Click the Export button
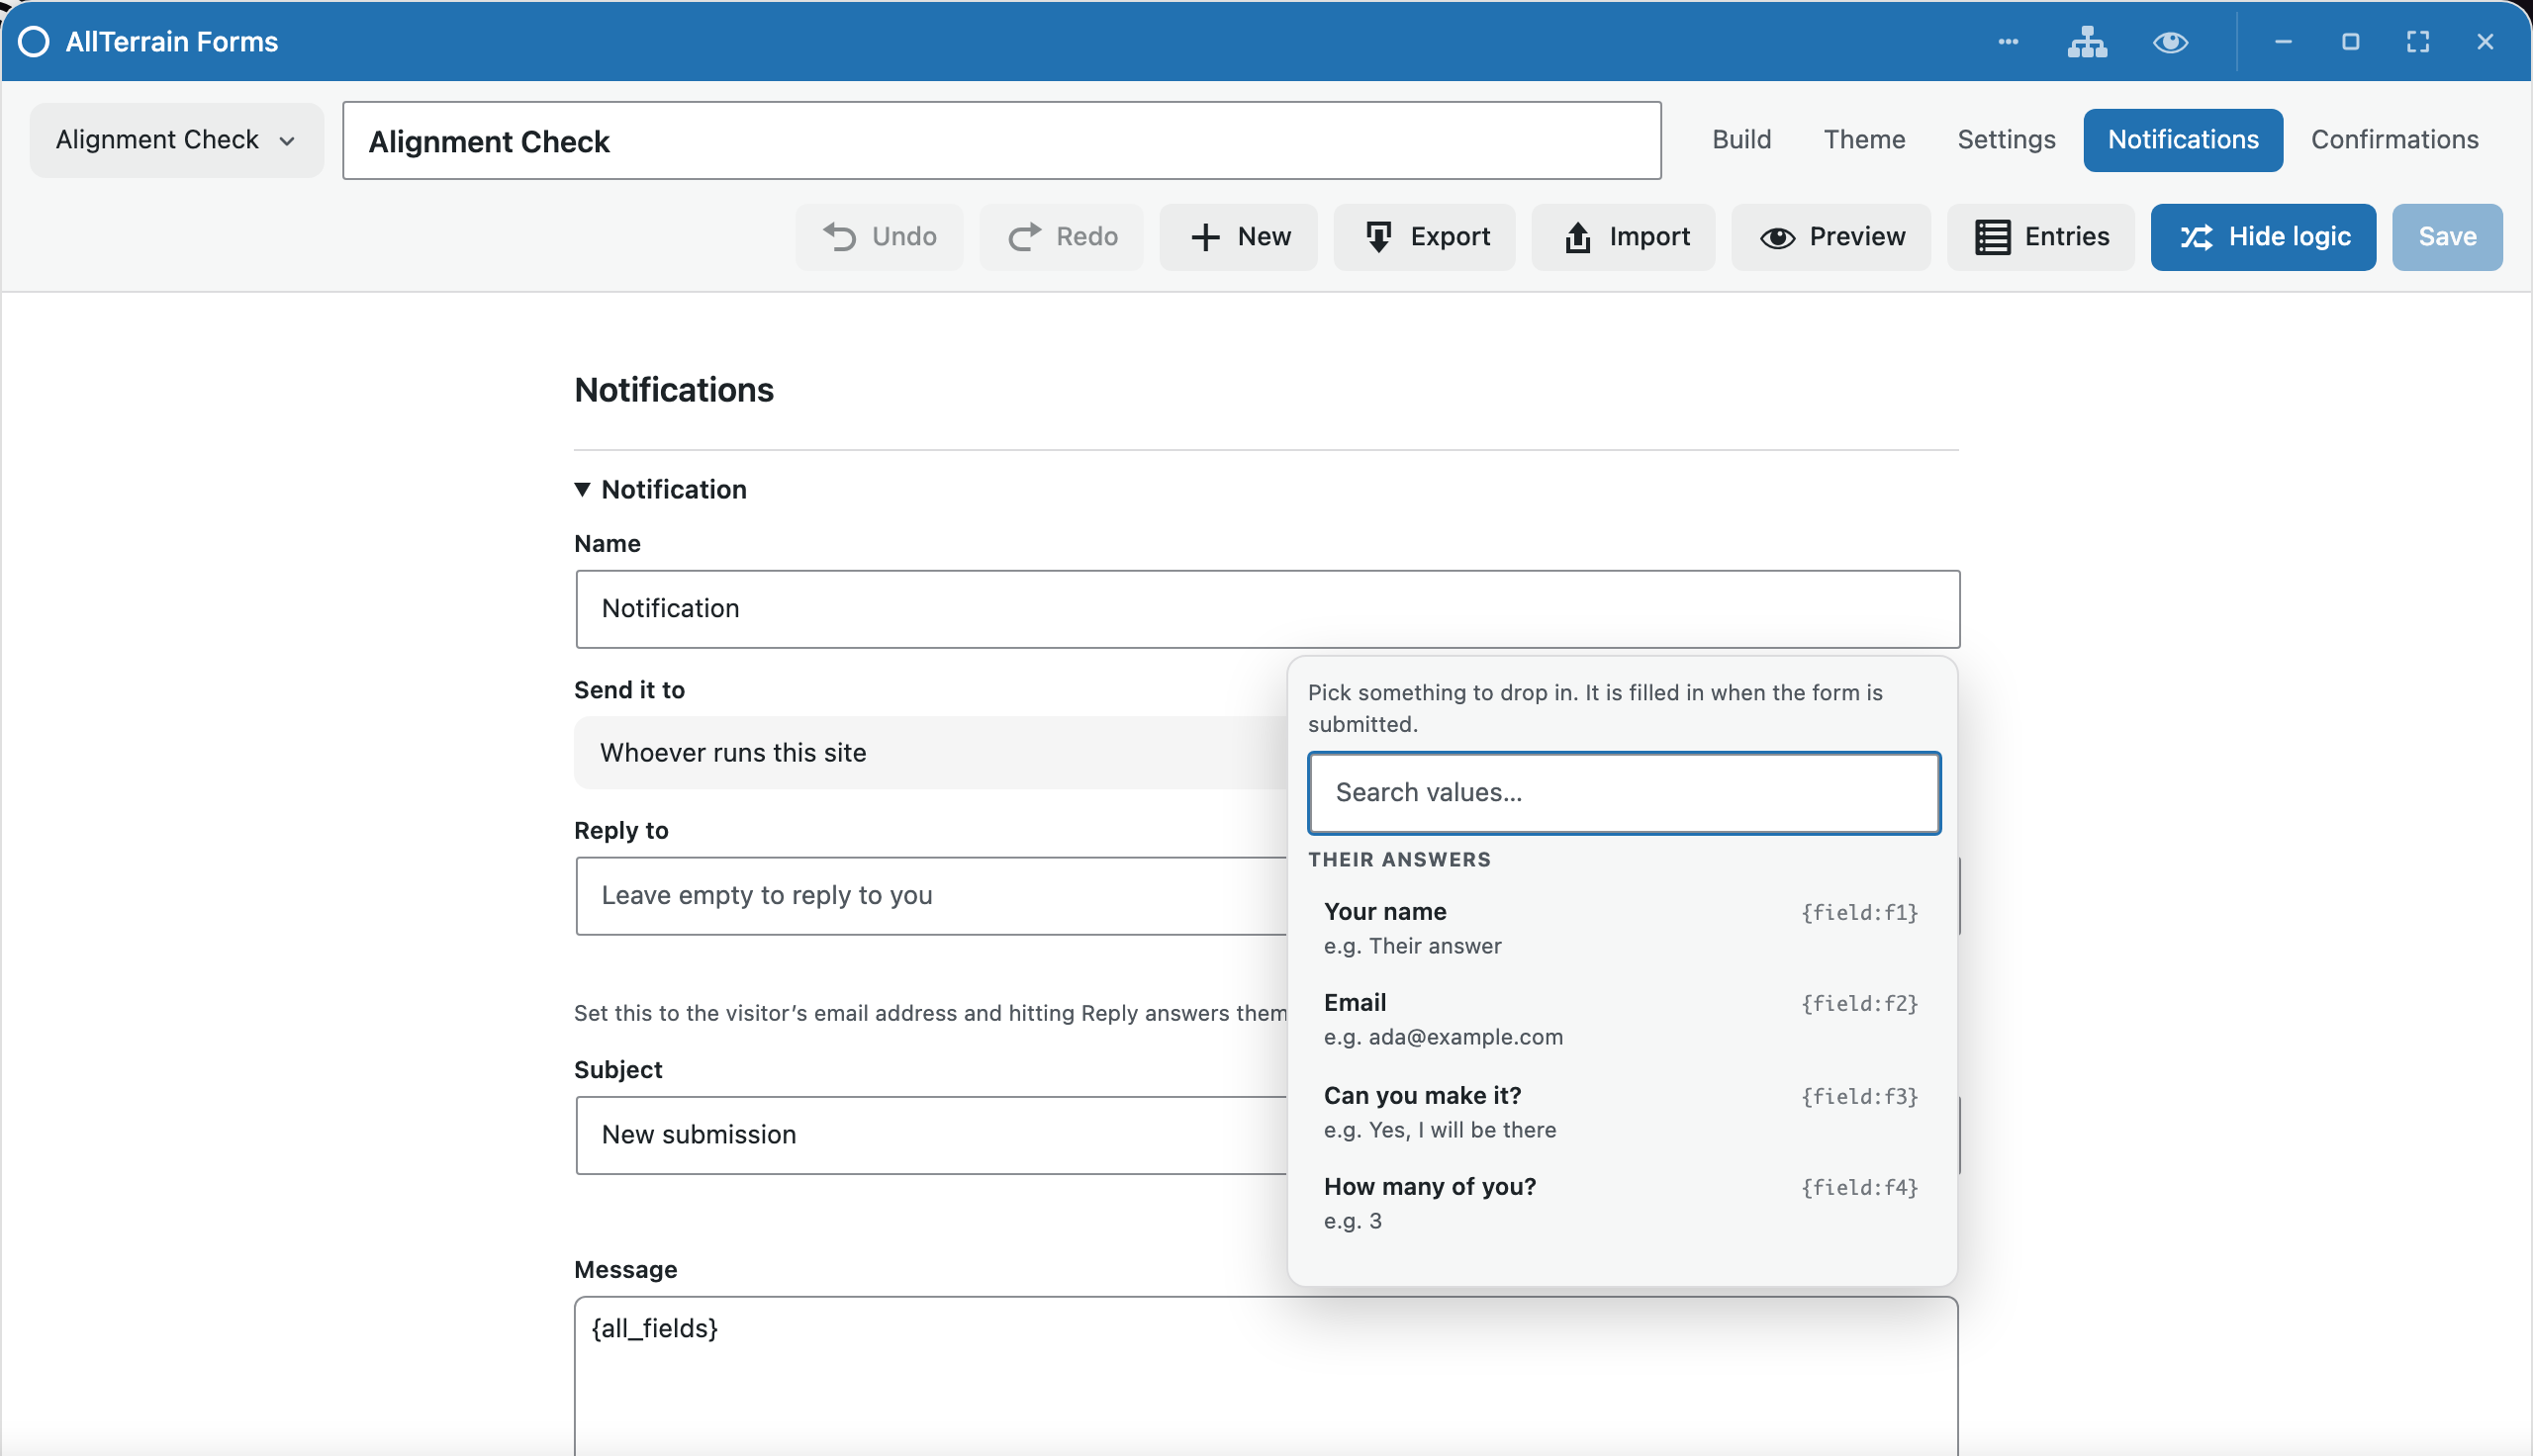 [x=1424, y=237]
